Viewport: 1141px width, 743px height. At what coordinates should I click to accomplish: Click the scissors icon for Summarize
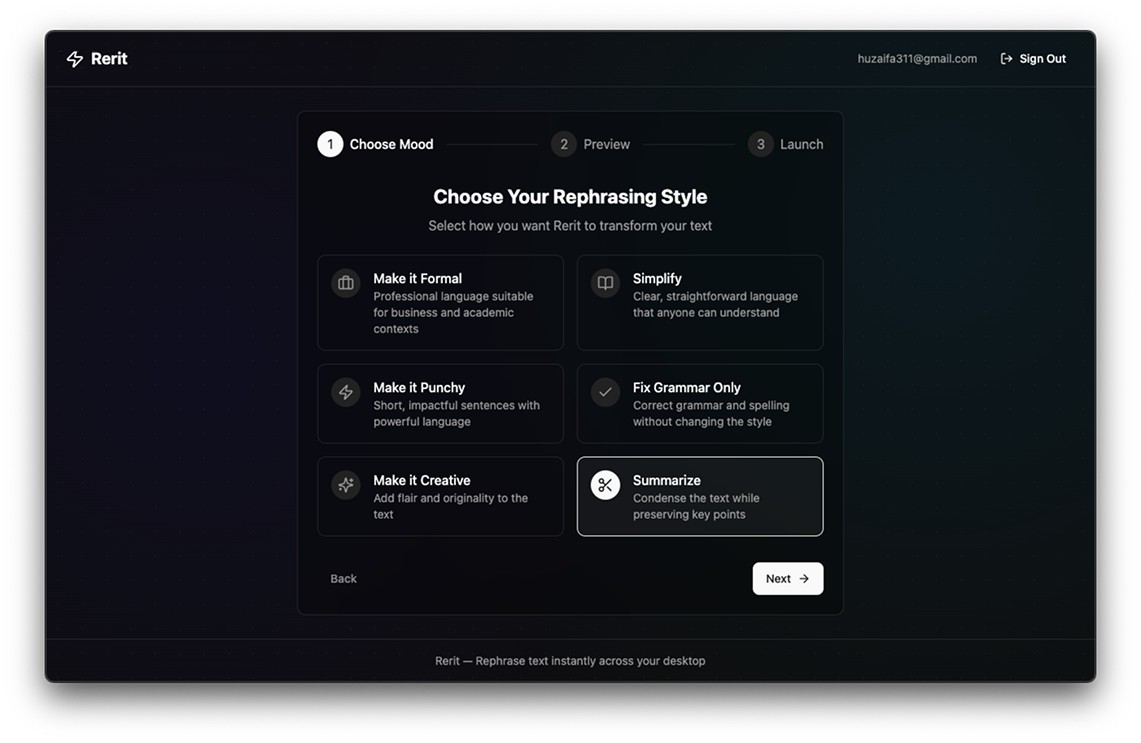(605, 485)
